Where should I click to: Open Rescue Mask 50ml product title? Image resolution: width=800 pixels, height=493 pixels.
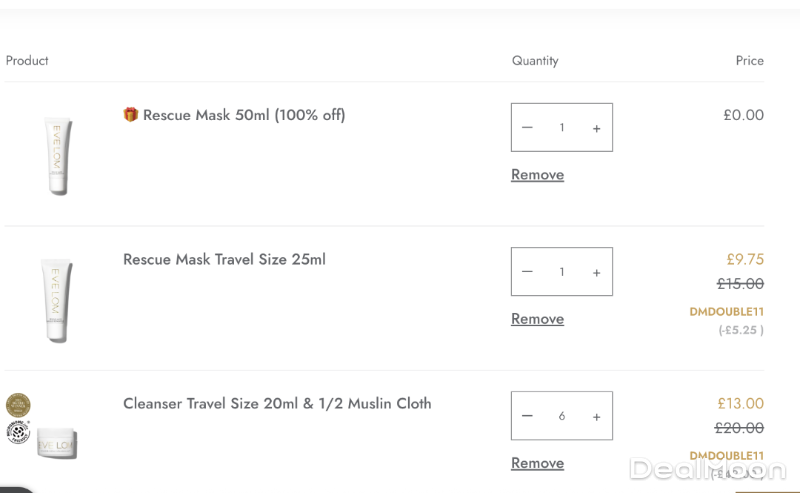click(x=244, y=115)
